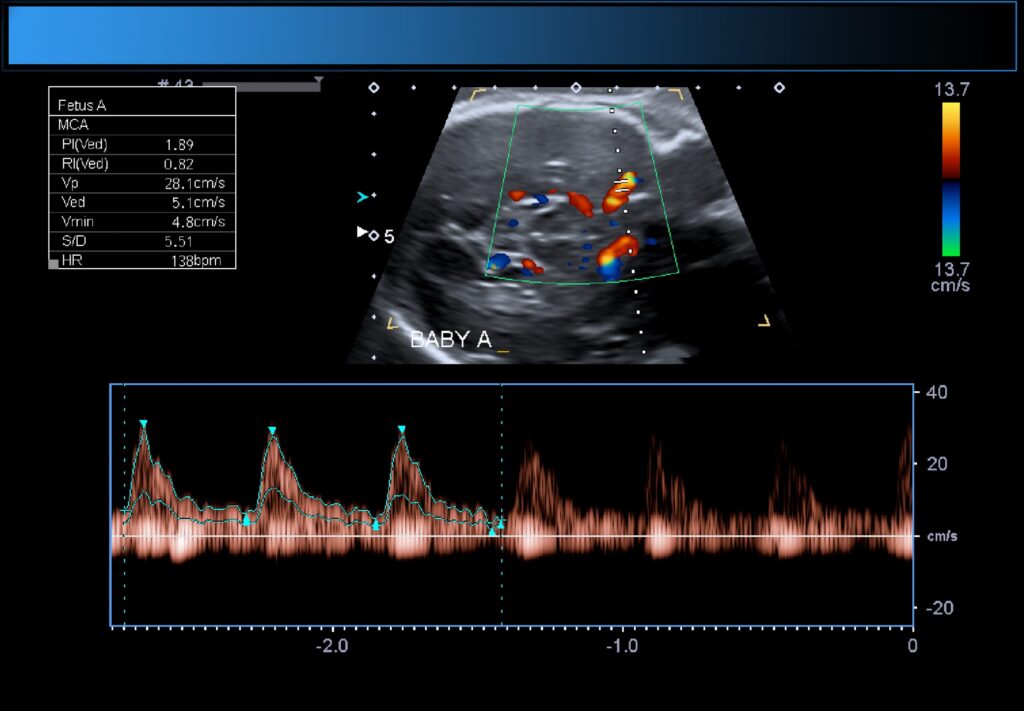Click the white depth arrow next to 5
Viewport: 1024px width, 711px height.
click(x=362, y=232)
